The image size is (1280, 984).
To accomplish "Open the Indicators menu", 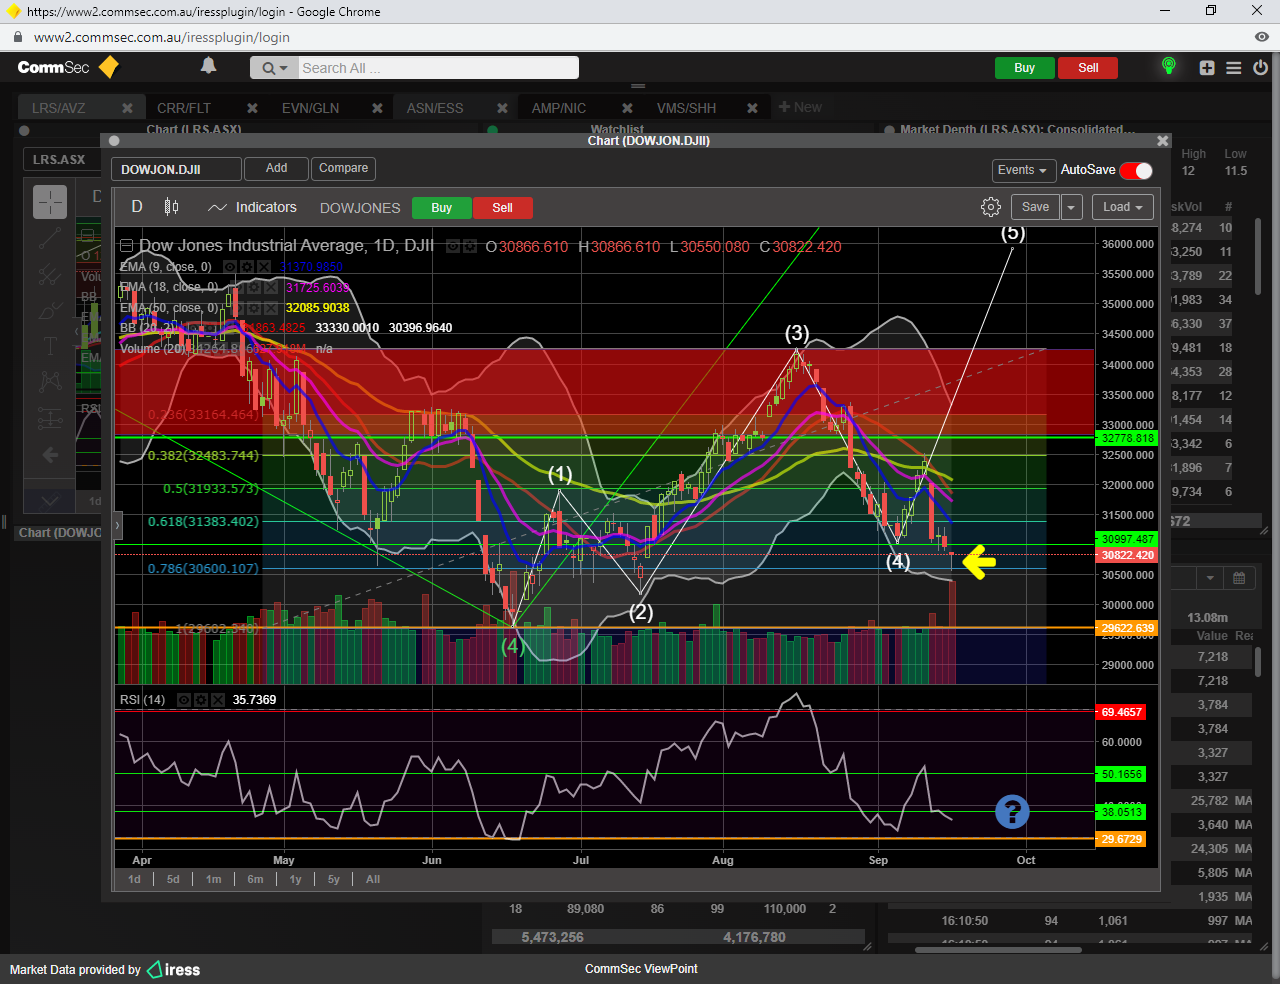I will coord(266,207).
